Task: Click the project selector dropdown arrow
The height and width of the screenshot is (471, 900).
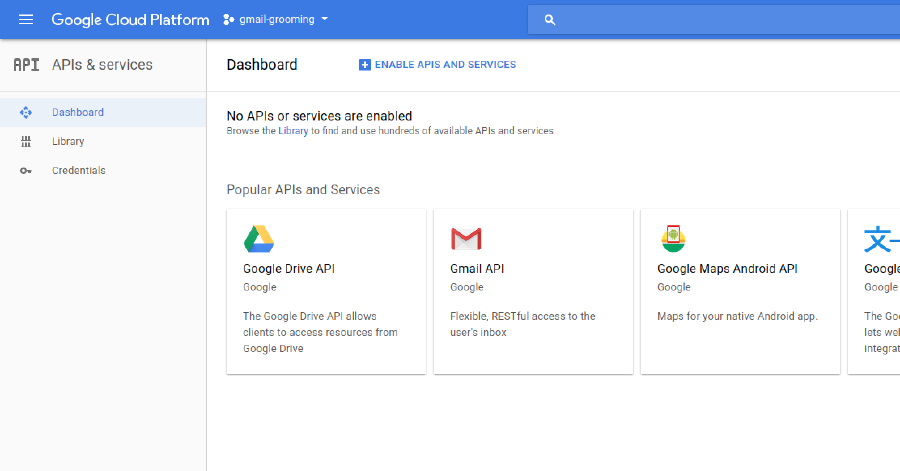Action: (x=324, y=19)
